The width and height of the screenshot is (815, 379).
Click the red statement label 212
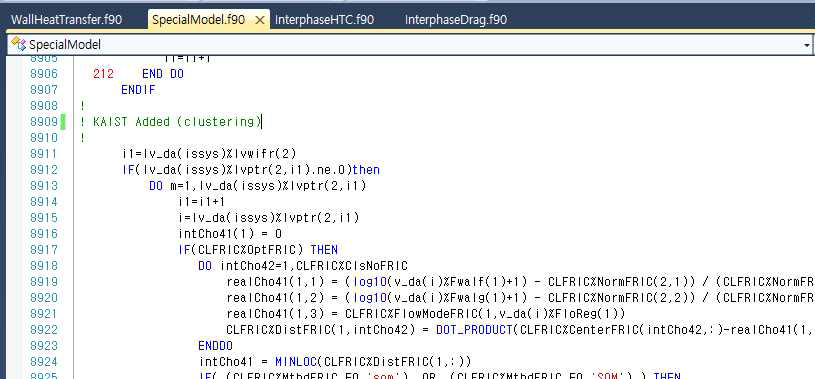[103, 74]
